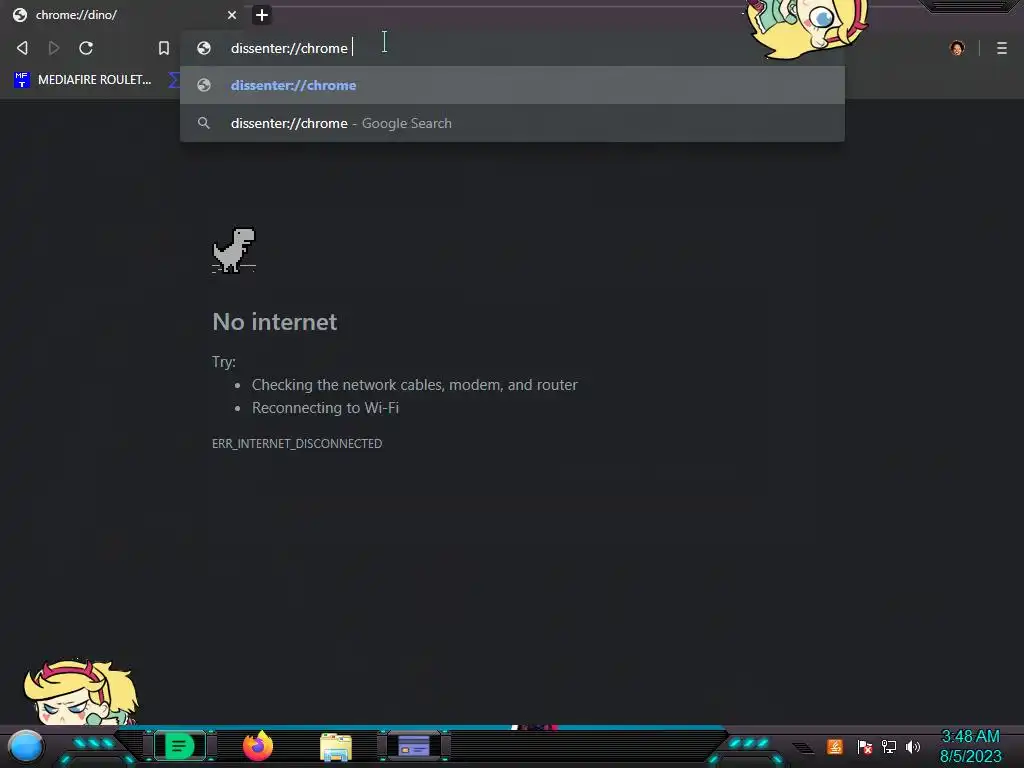Click the clock showing 3:48 AM

click(x=970, y=737)
